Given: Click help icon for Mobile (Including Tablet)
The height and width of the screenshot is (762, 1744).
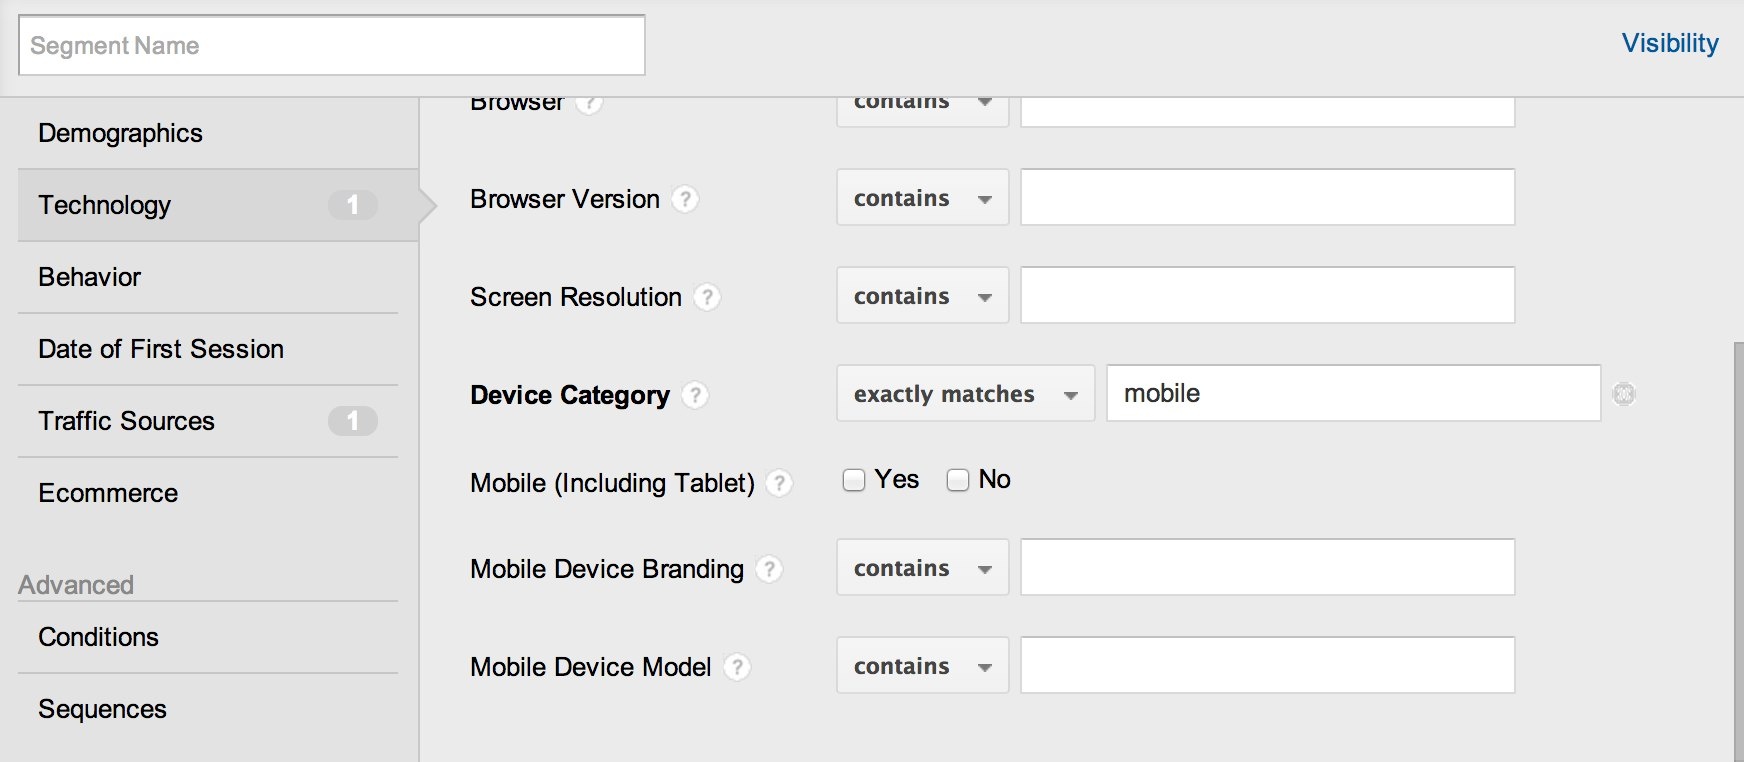Looking at the screenshot, I should click(779, 483).
